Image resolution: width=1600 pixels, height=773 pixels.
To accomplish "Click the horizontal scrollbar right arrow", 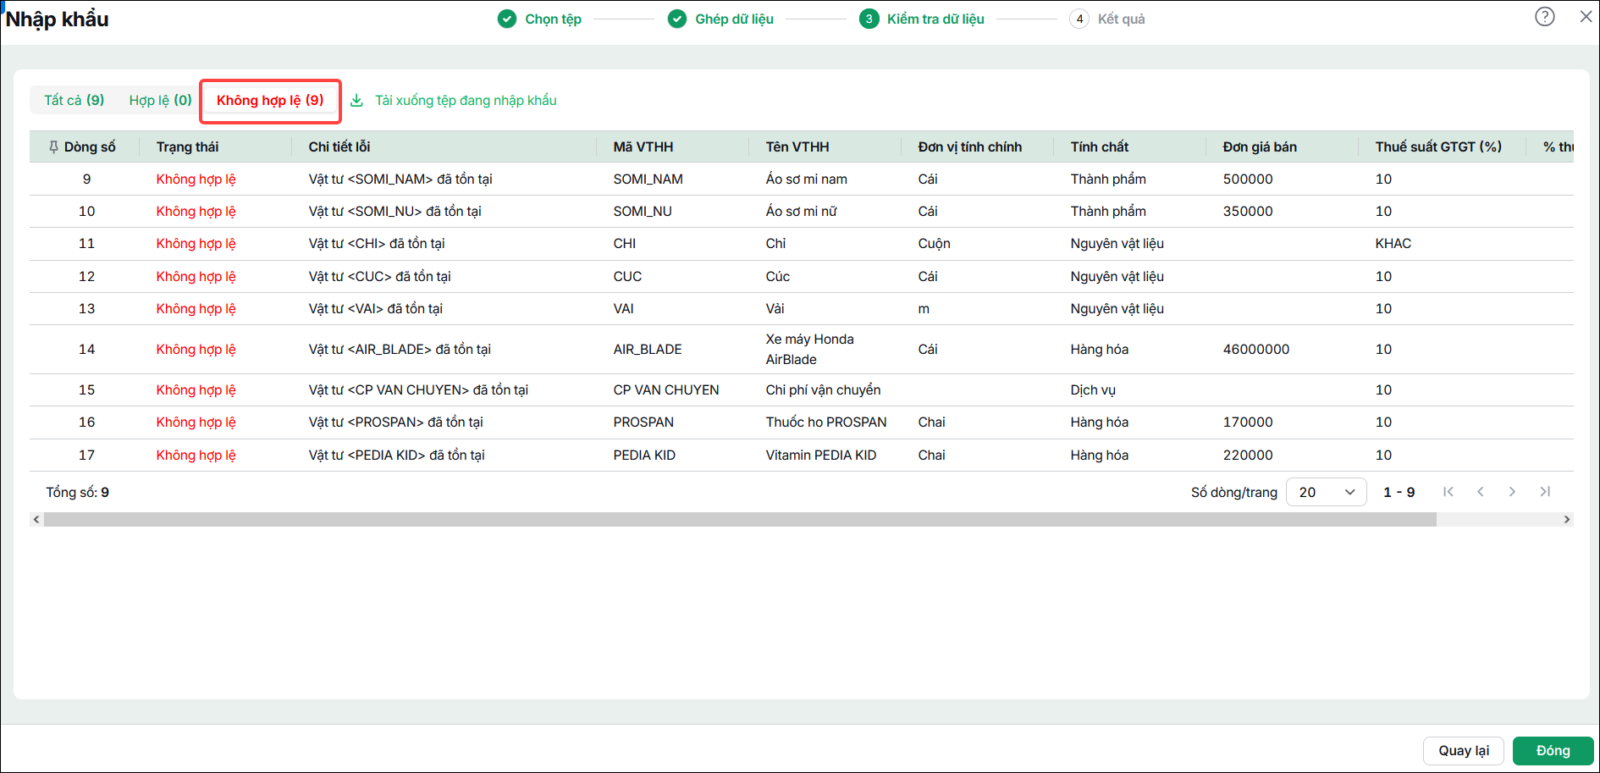I will tap(1567, 520).
